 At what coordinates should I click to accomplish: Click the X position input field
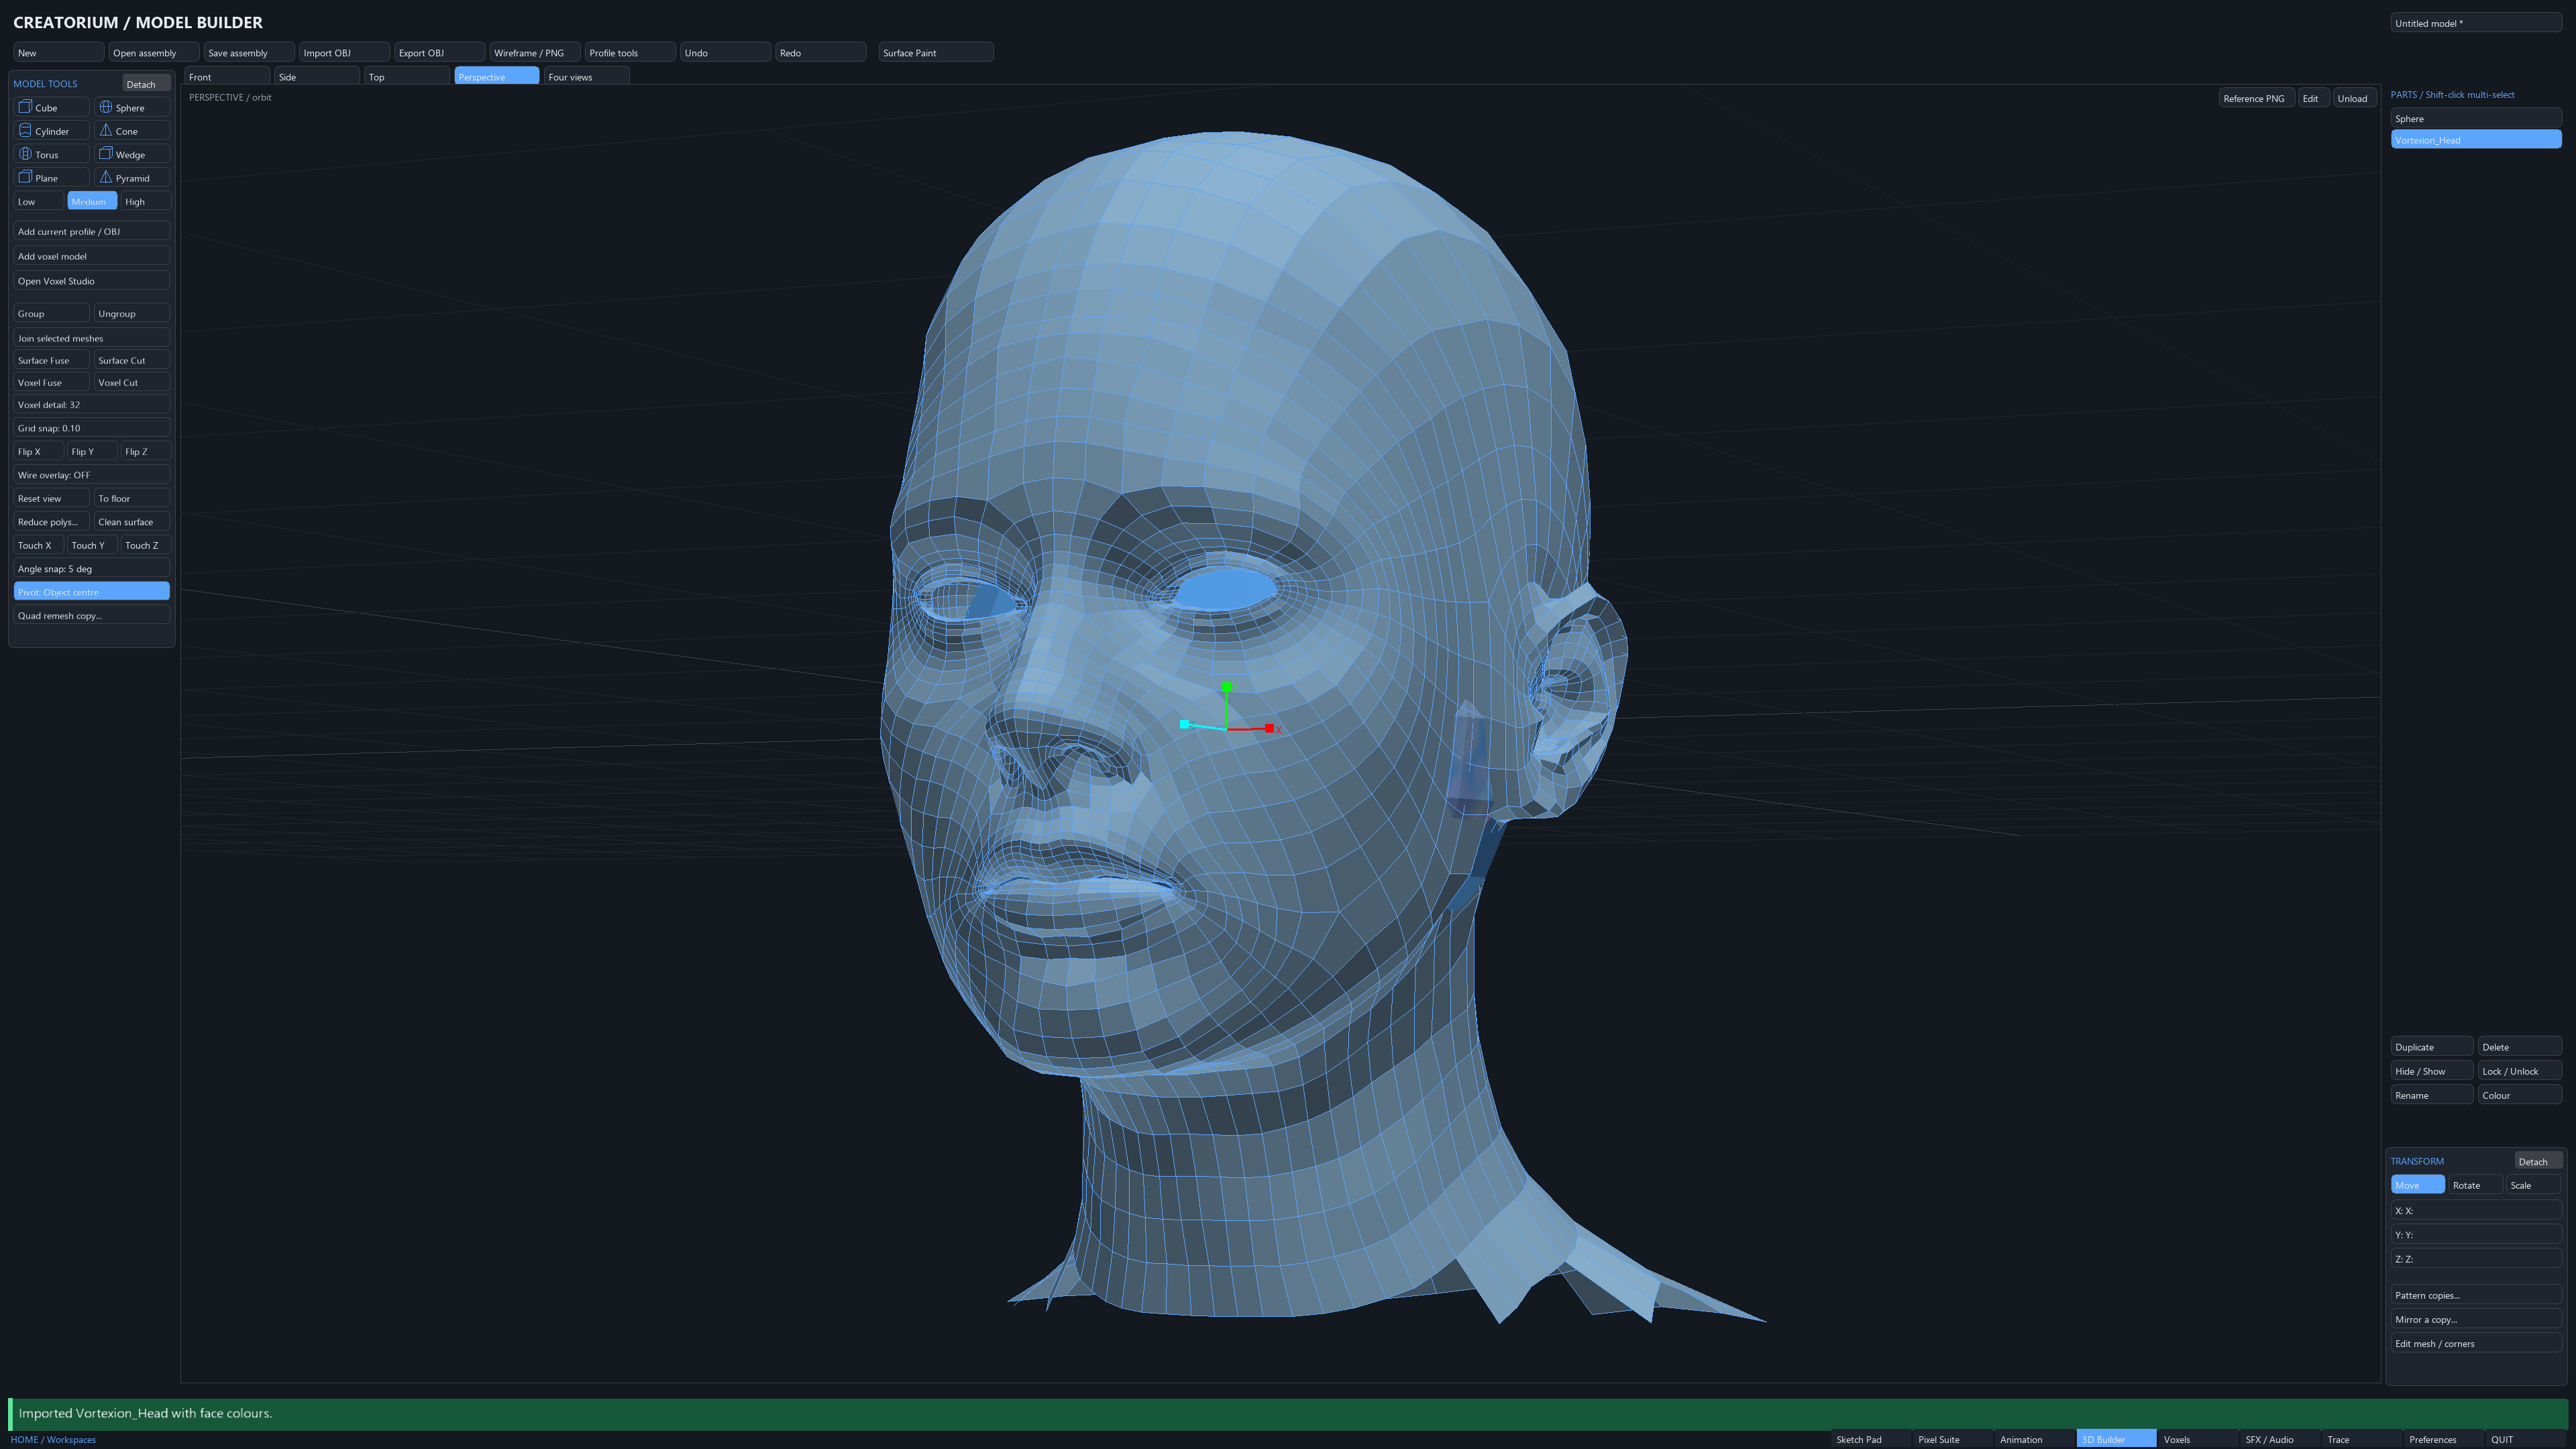click(x=2476, y=1210)
